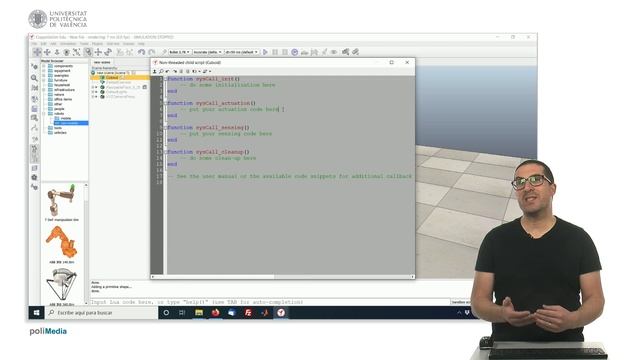This screenshot has width=640, height=360.
Task: Toggle model browser visibility
Action: [x=34, y=149]
